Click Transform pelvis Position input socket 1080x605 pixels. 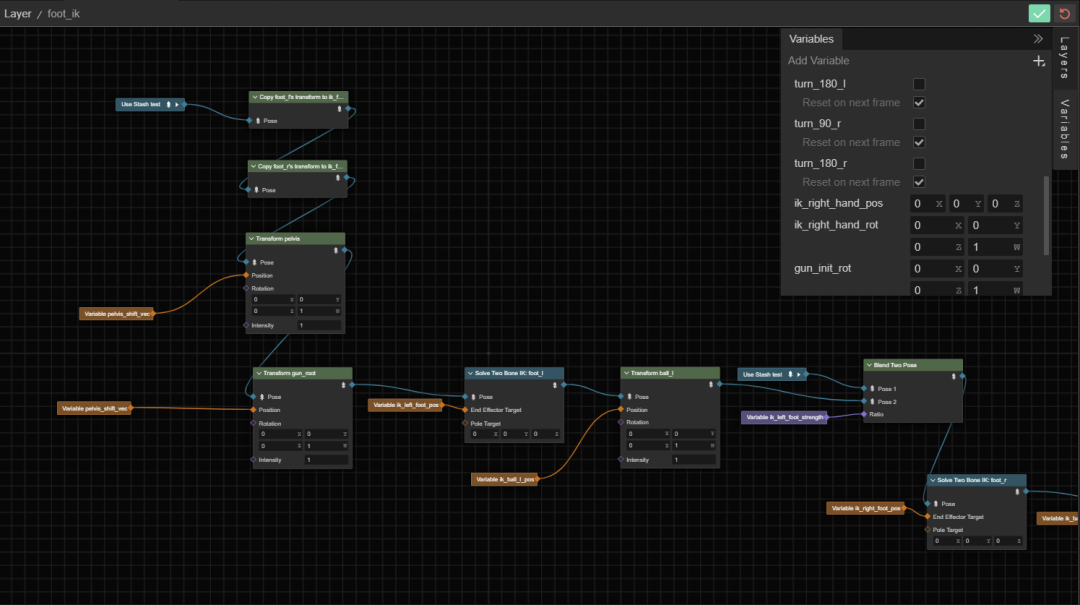point(245,275)
